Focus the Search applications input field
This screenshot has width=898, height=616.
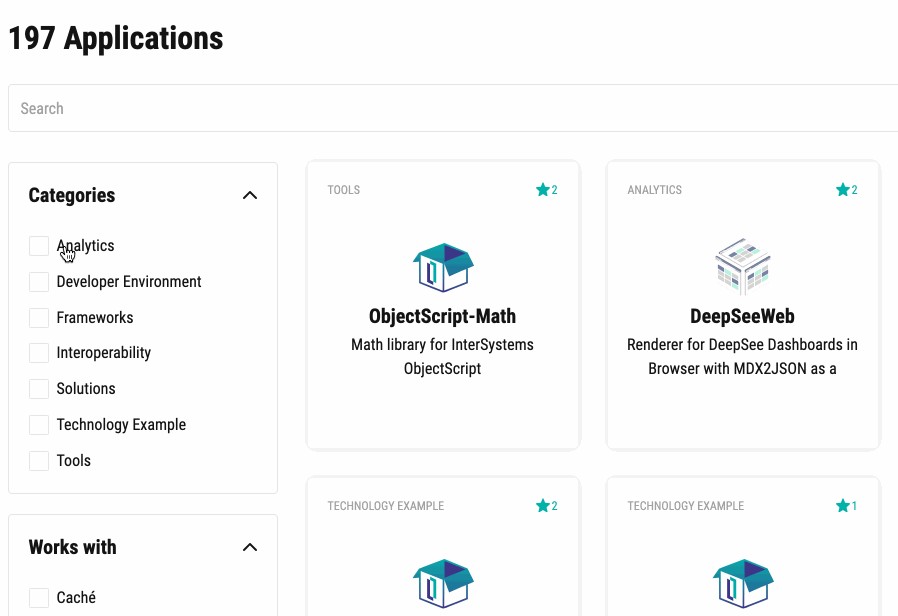pos(450,108)
